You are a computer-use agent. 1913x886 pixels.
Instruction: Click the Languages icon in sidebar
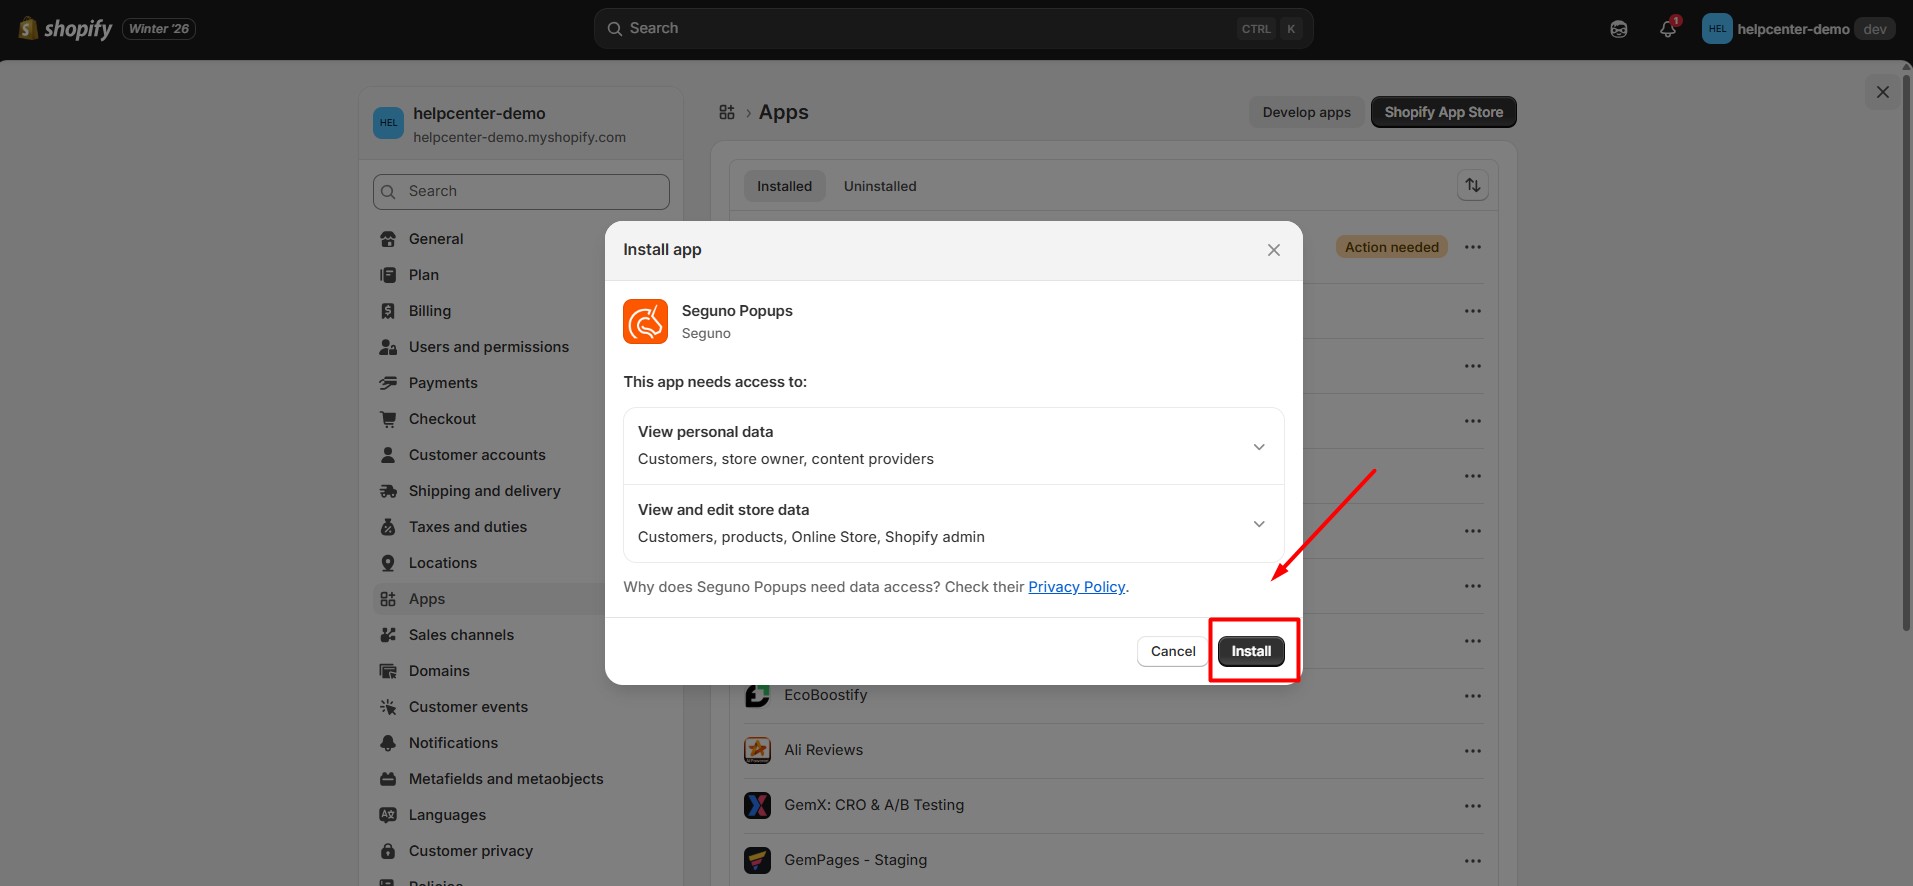[x=388, y=815]
